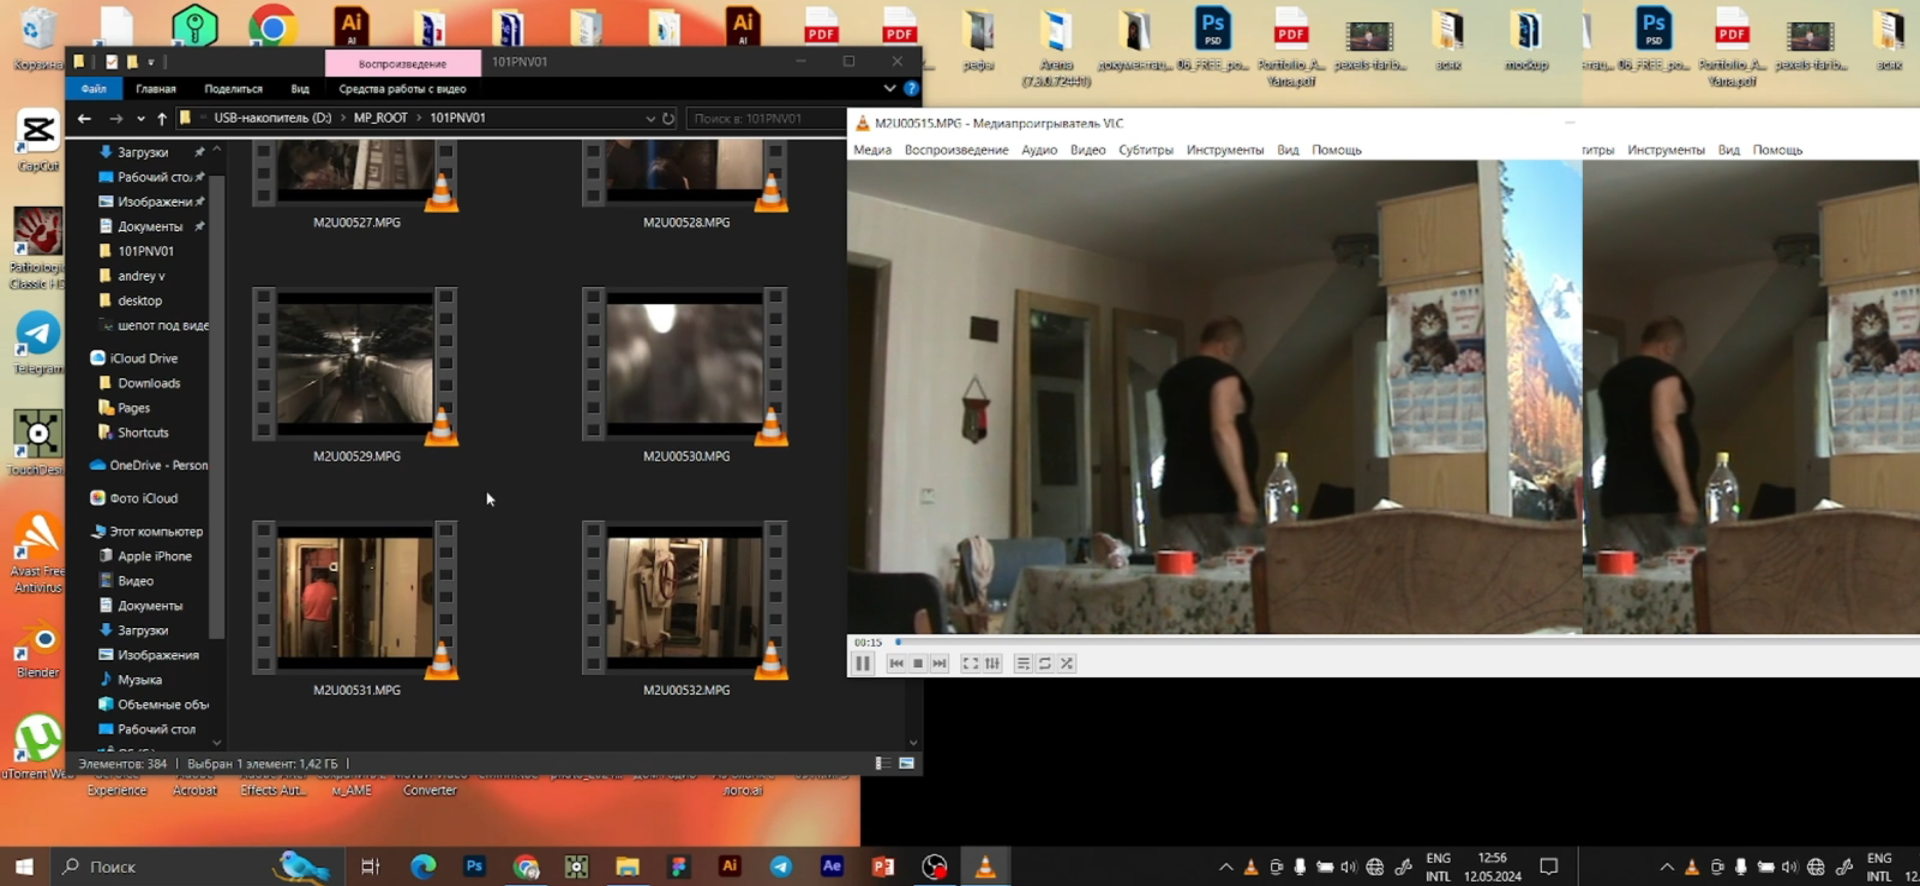The width and height of the screenshot is (1920, 886).
Task: Pause the VLC video playback
Action: (863, 663)
